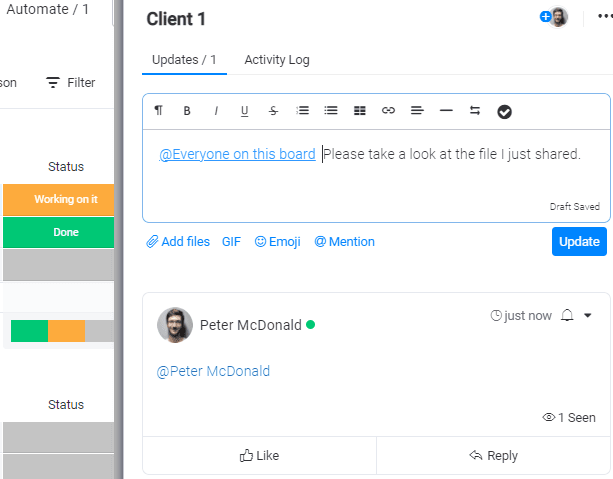Click the just now timestamp
This screenshot has height=479, width=613.
click(521, 315)
